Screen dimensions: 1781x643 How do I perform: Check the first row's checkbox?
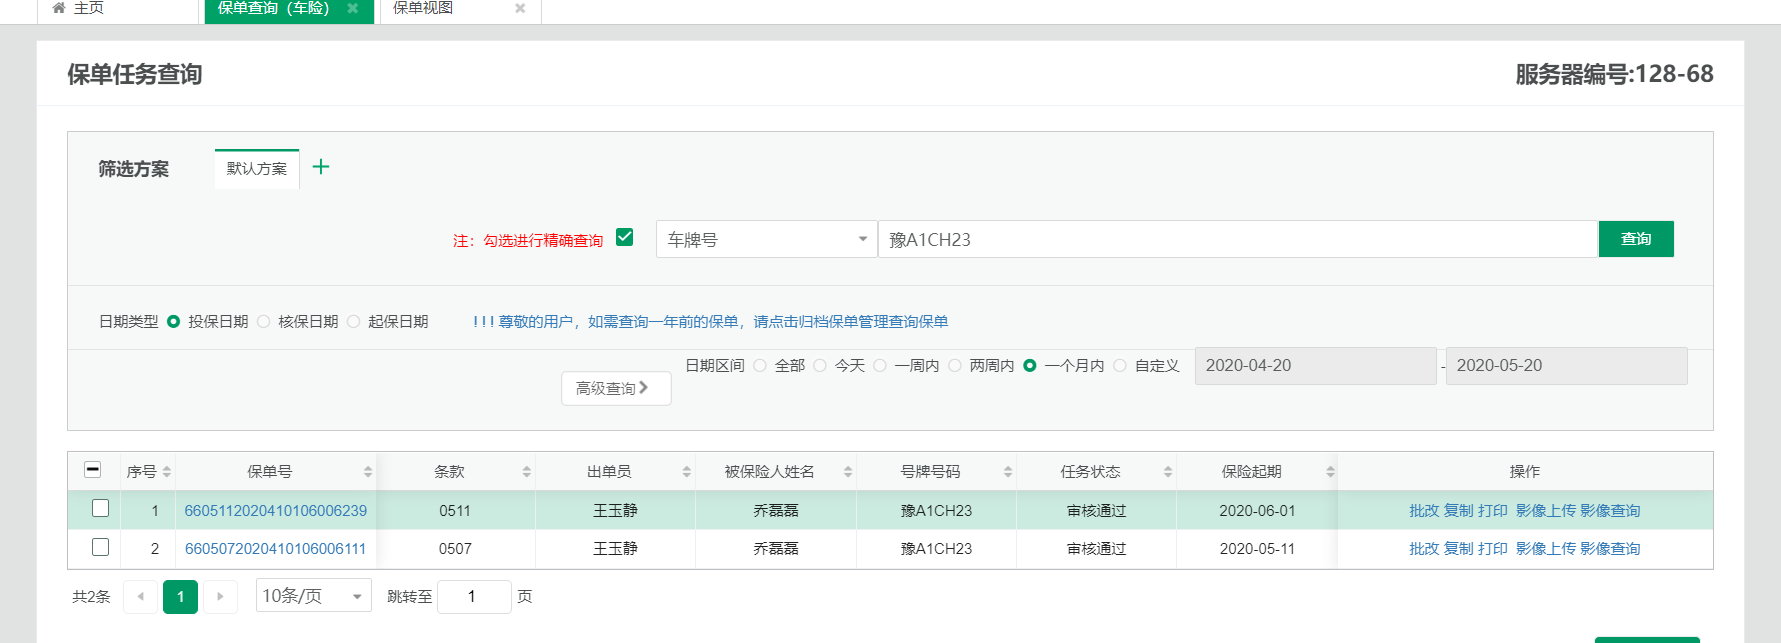pos(100,509)
